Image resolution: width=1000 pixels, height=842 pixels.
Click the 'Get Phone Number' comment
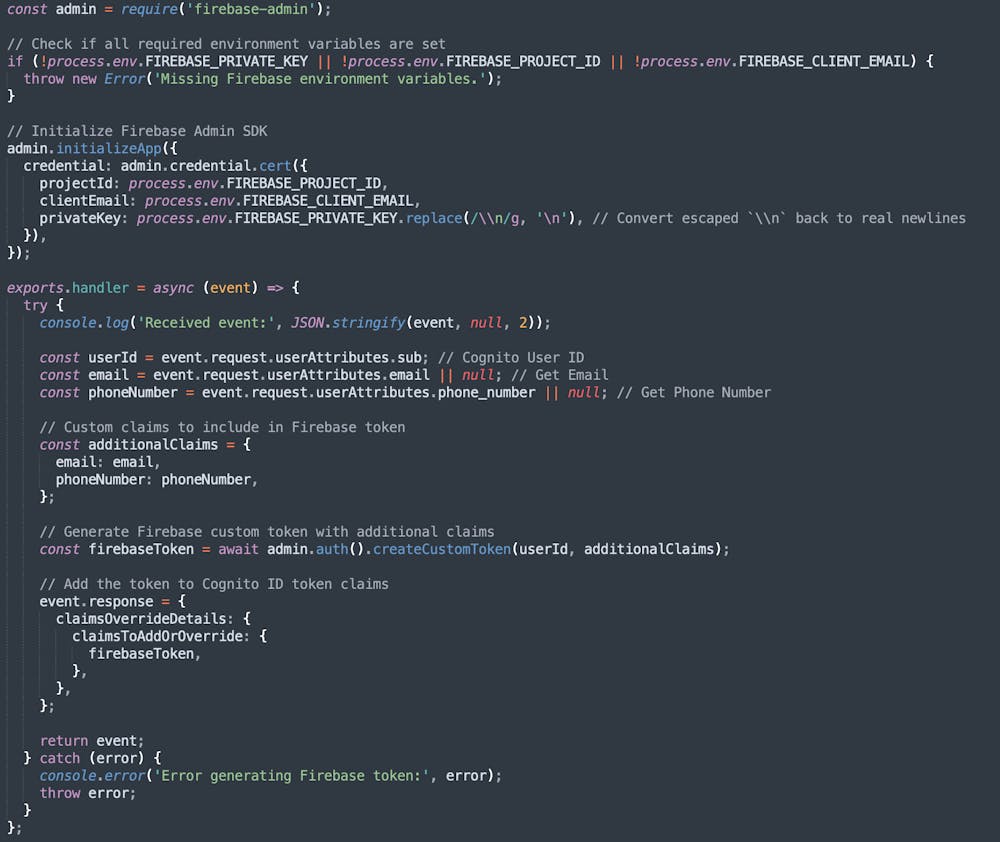tap(694, 392)
